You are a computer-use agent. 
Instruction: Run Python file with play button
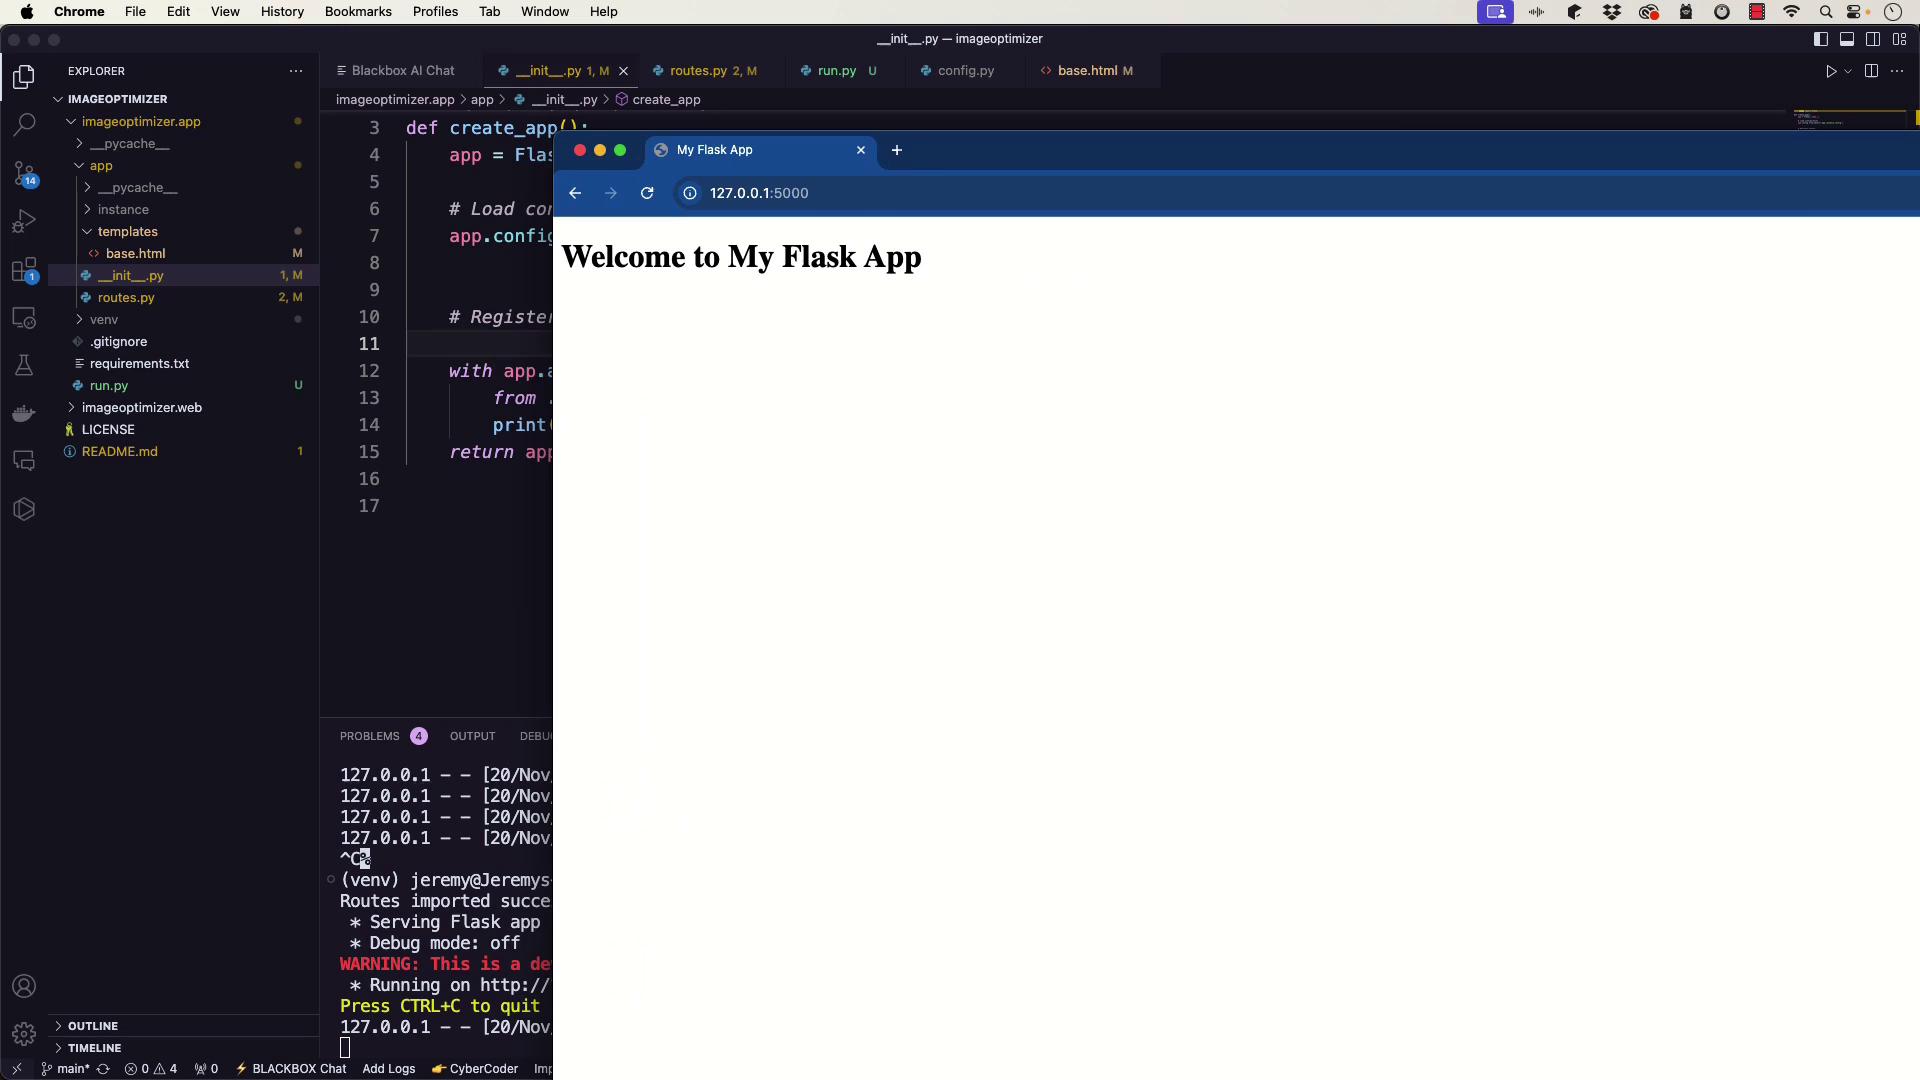coord(1831,71)
